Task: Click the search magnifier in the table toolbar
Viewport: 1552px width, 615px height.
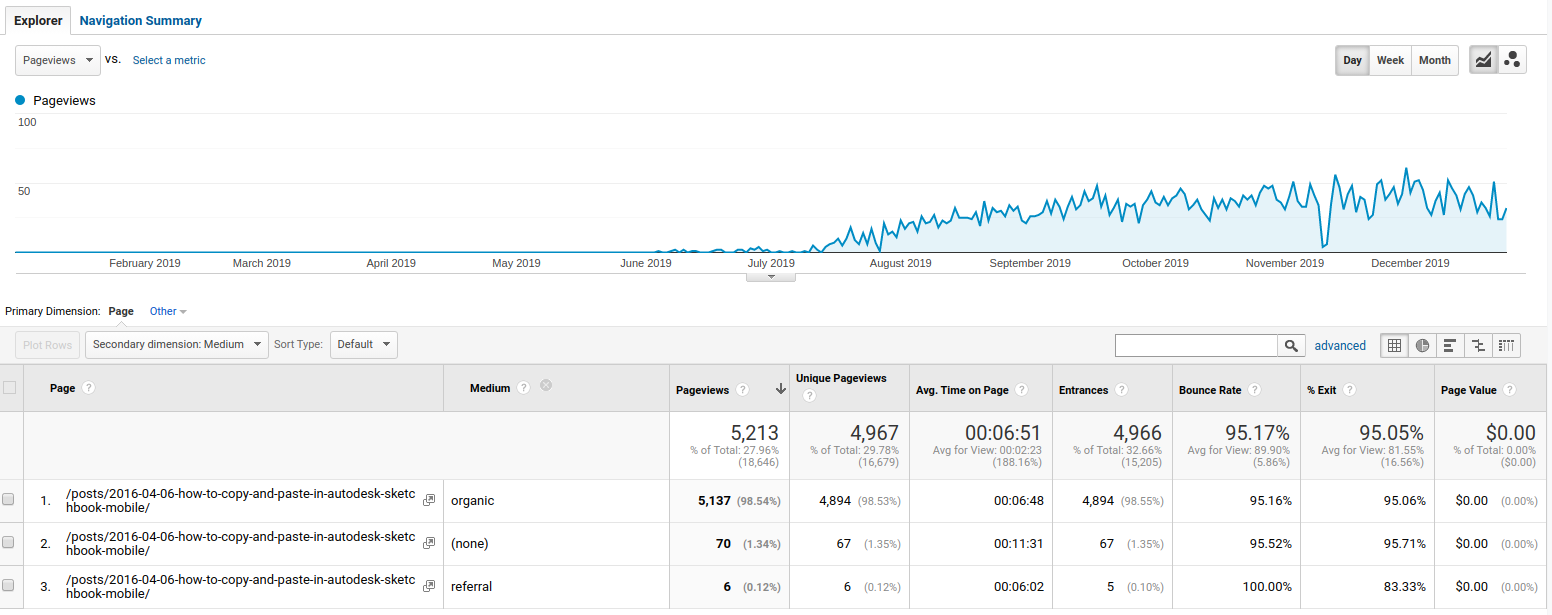Action: click(x=1291, y=345)
